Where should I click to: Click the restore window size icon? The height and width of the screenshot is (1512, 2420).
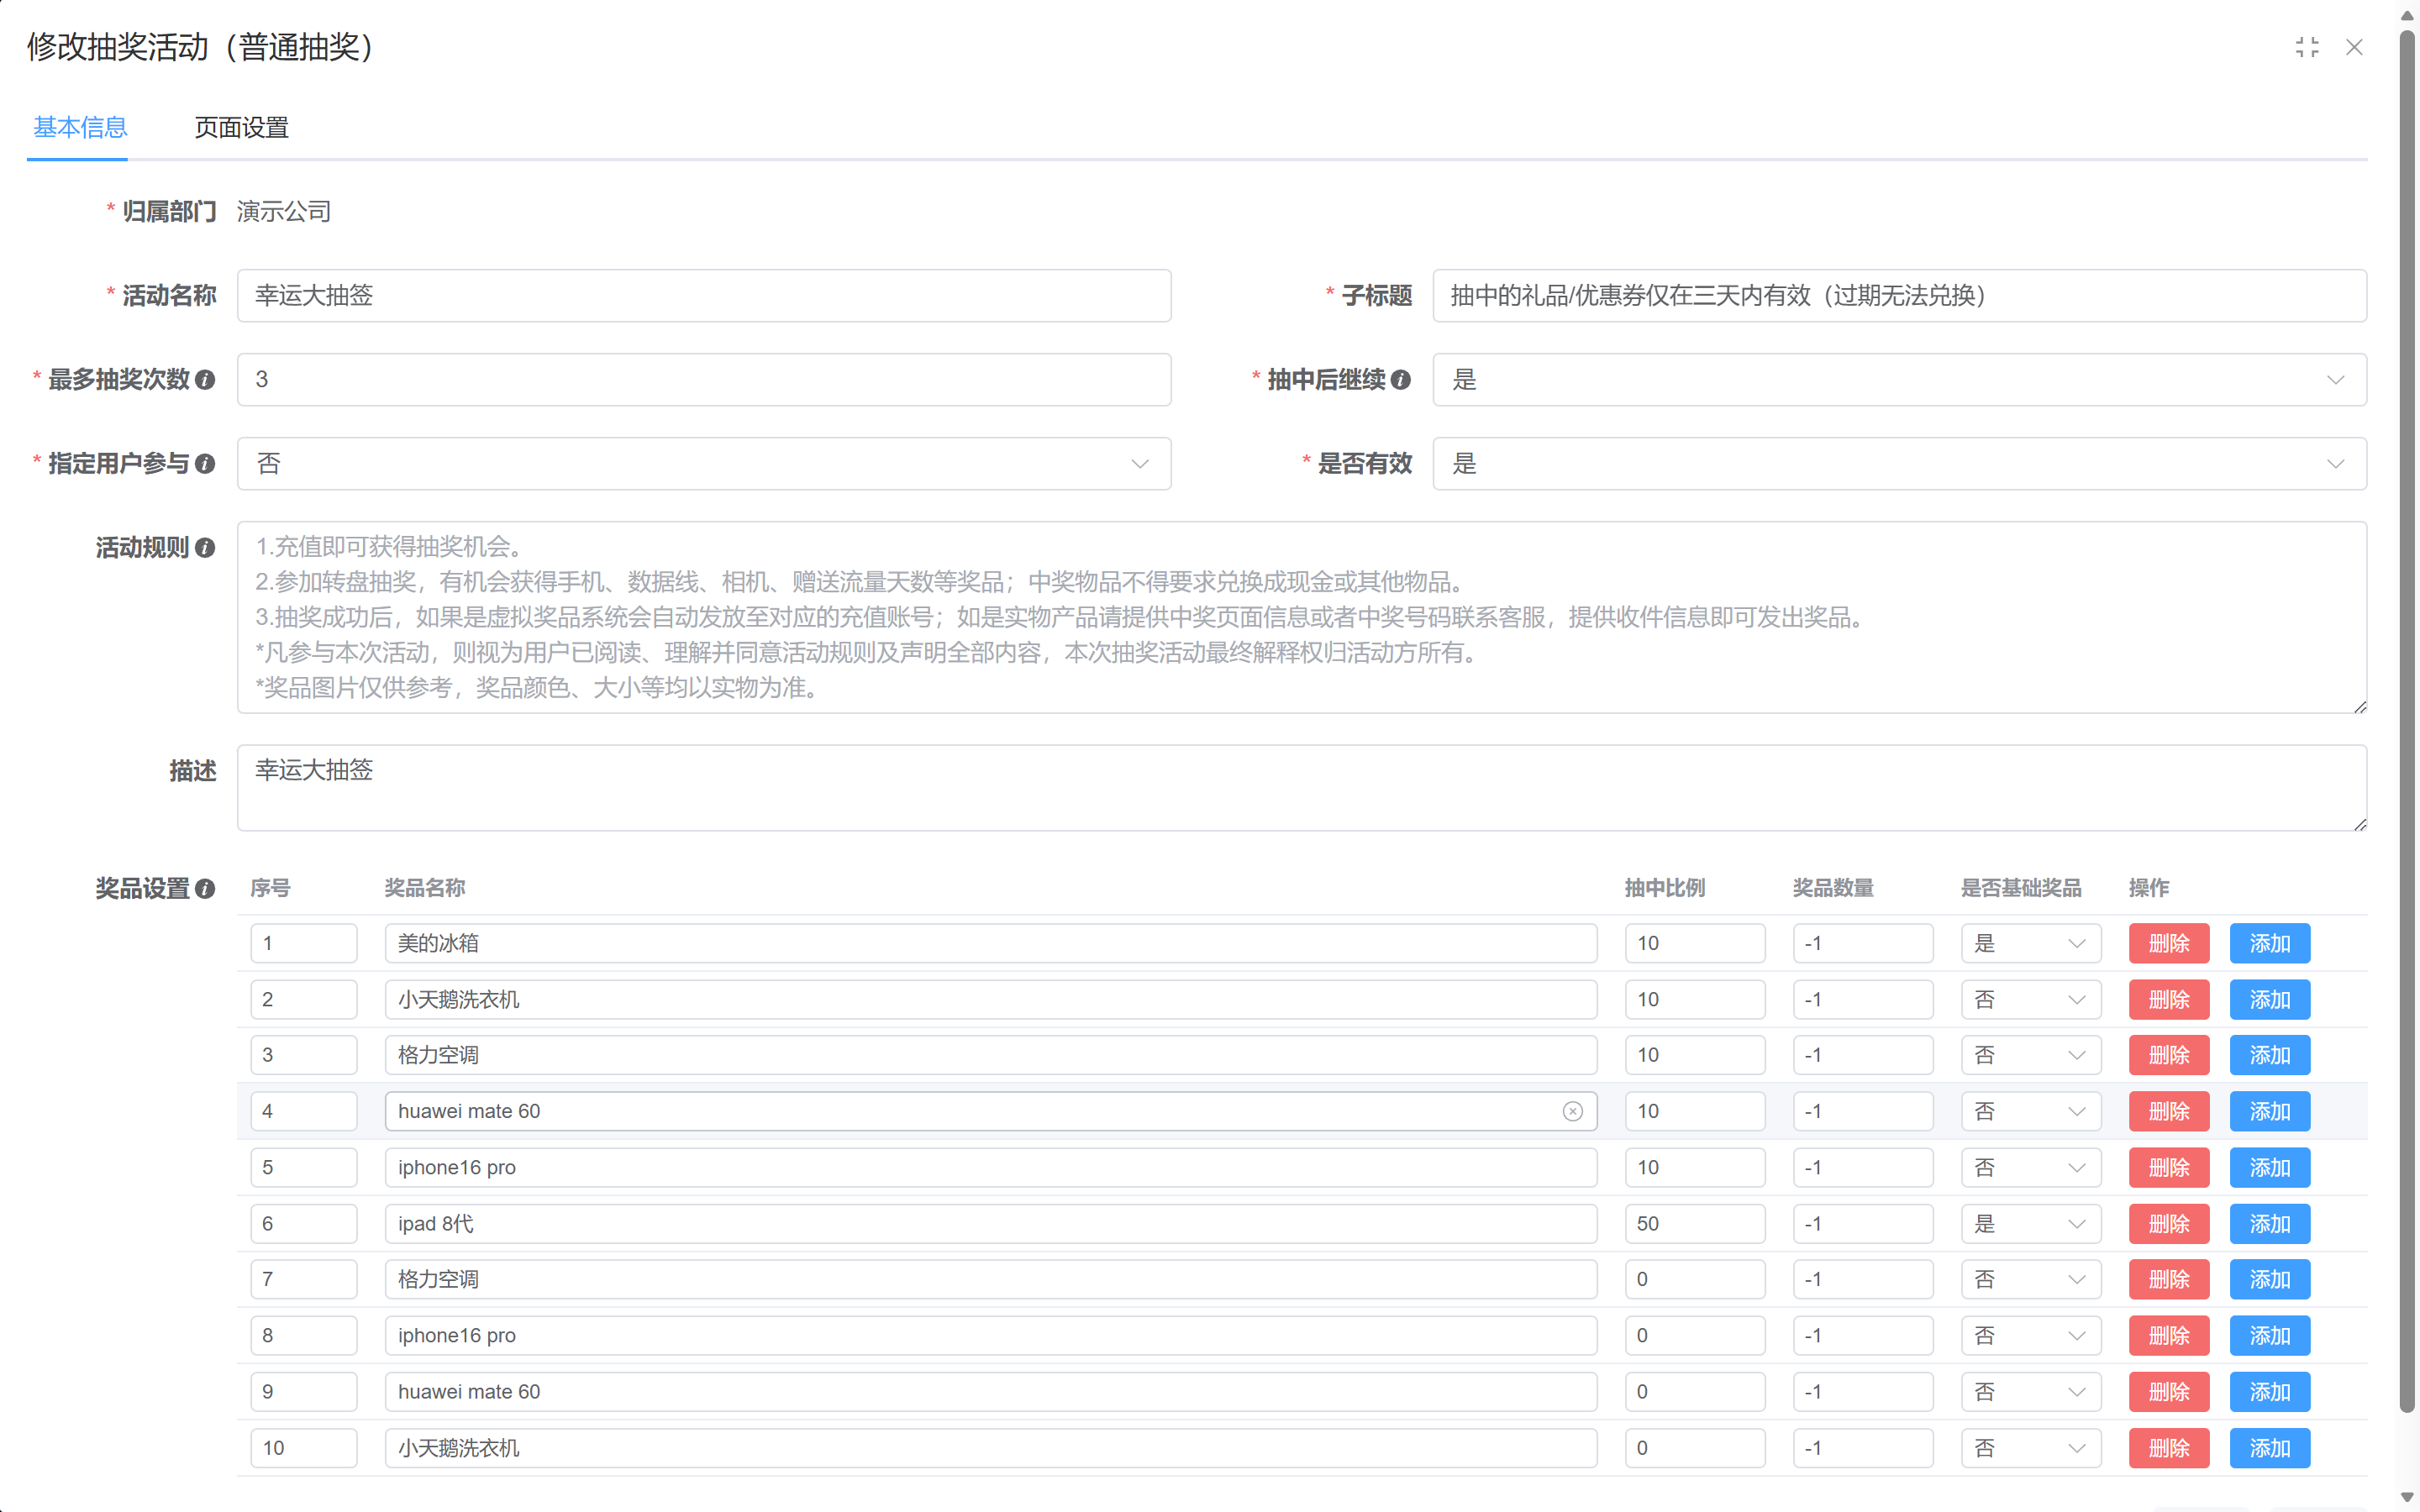point(2308,47)
